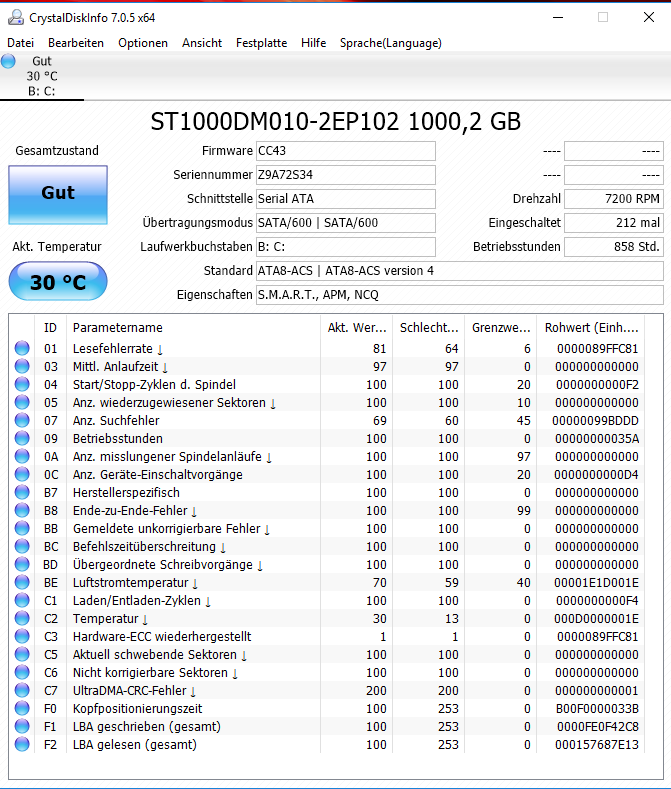
Task: Click status orb of Nicht korrigierbare Sektoren row
Action: 22,672
